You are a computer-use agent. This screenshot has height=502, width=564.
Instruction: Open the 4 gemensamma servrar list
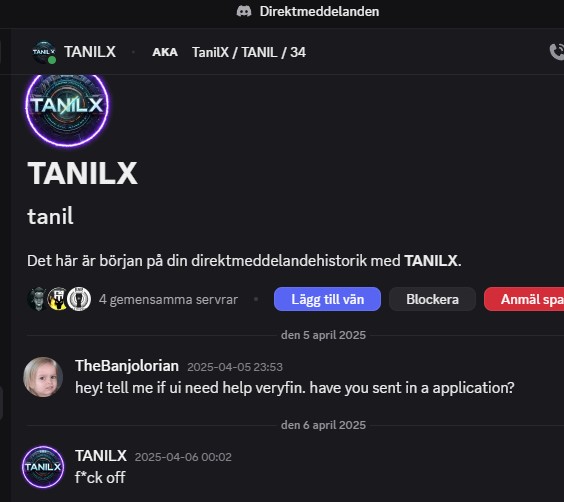(168, 300)
